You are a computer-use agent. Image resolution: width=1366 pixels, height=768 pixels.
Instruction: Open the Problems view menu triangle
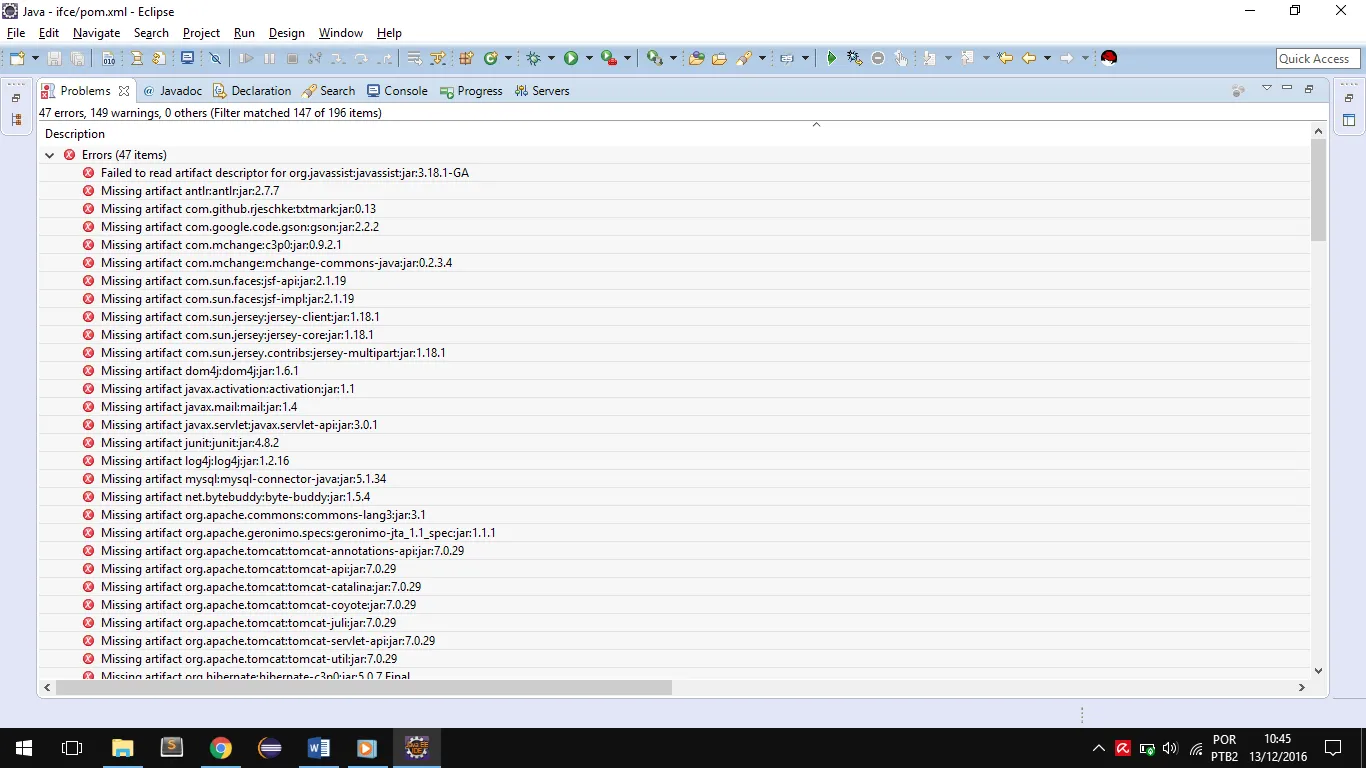(1266, 89)
